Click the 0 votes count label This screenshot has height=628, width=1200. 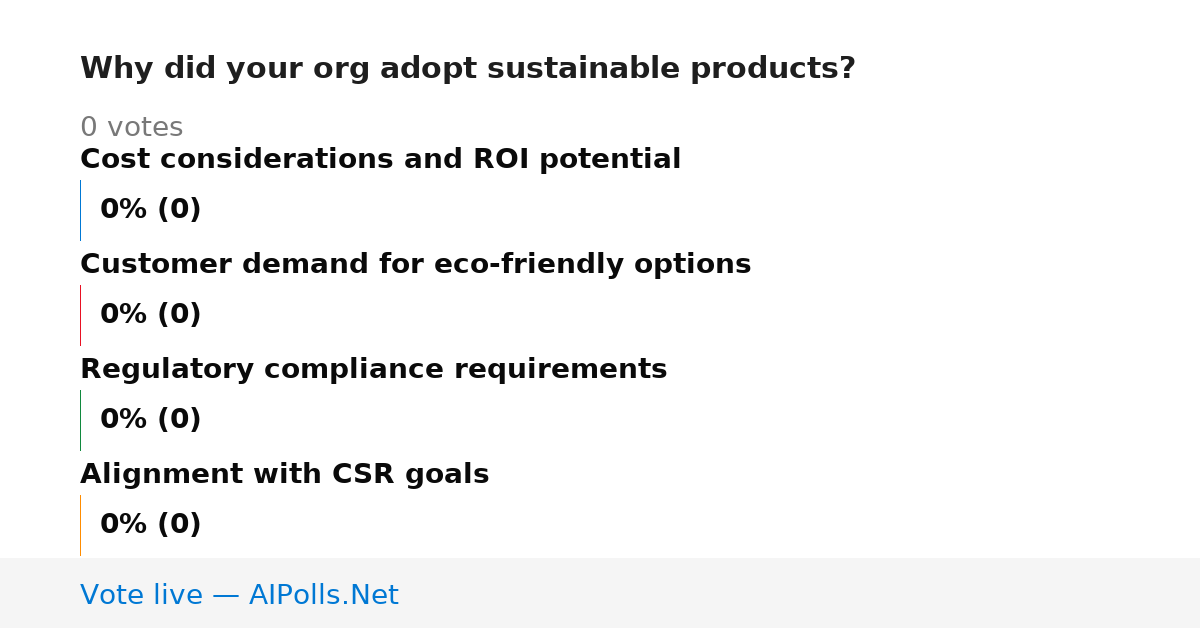131,128
